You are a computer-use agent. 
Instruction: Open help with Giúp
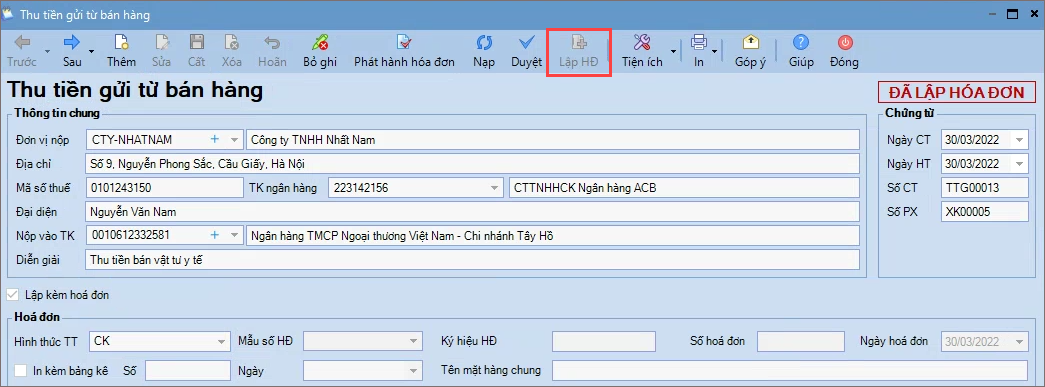coord(801,51)
